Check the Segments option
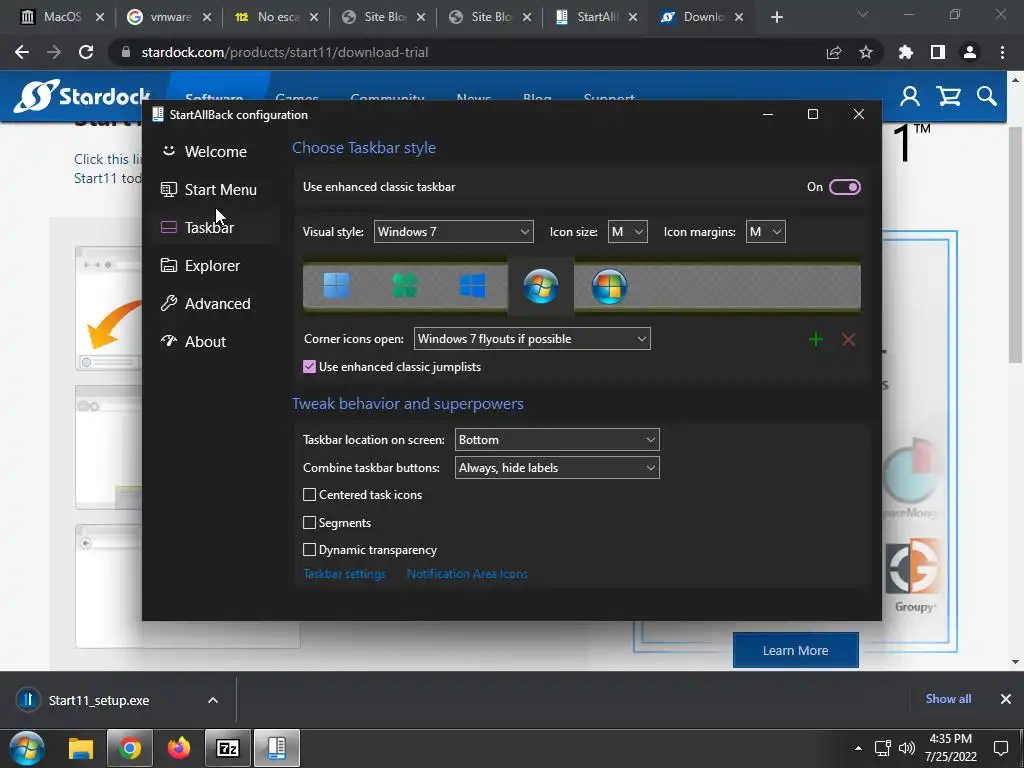This screenshot has height=768, width=1024. point(310,522)
